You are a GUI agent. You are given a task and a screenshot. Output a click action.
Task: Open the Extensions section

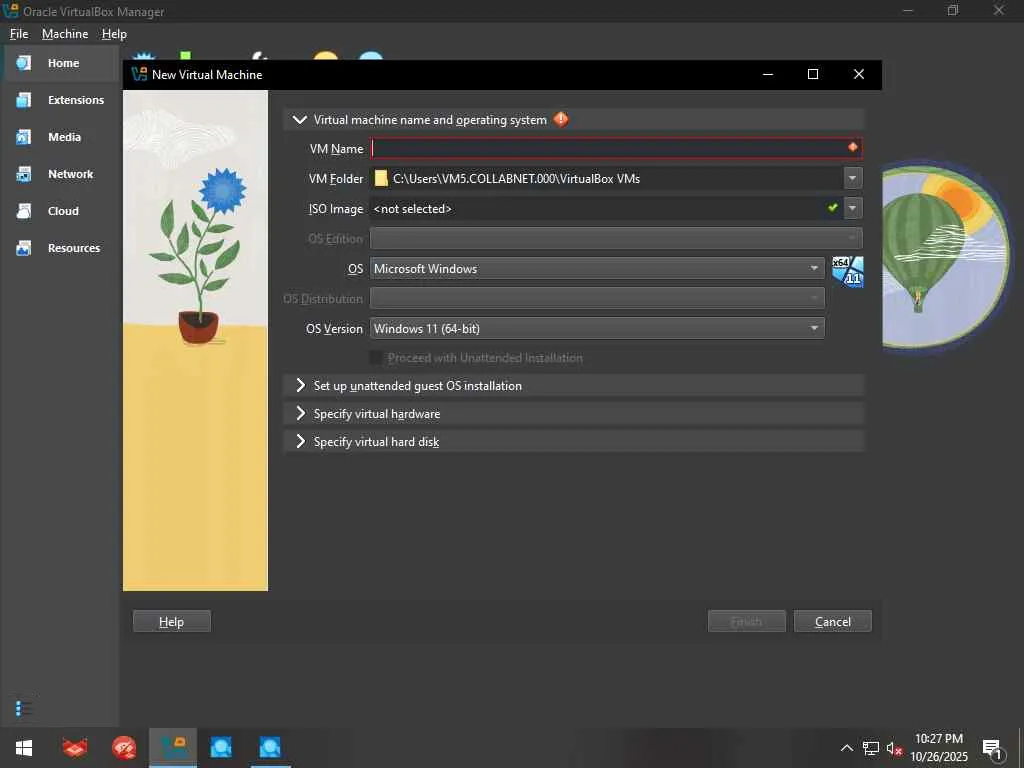60,100
